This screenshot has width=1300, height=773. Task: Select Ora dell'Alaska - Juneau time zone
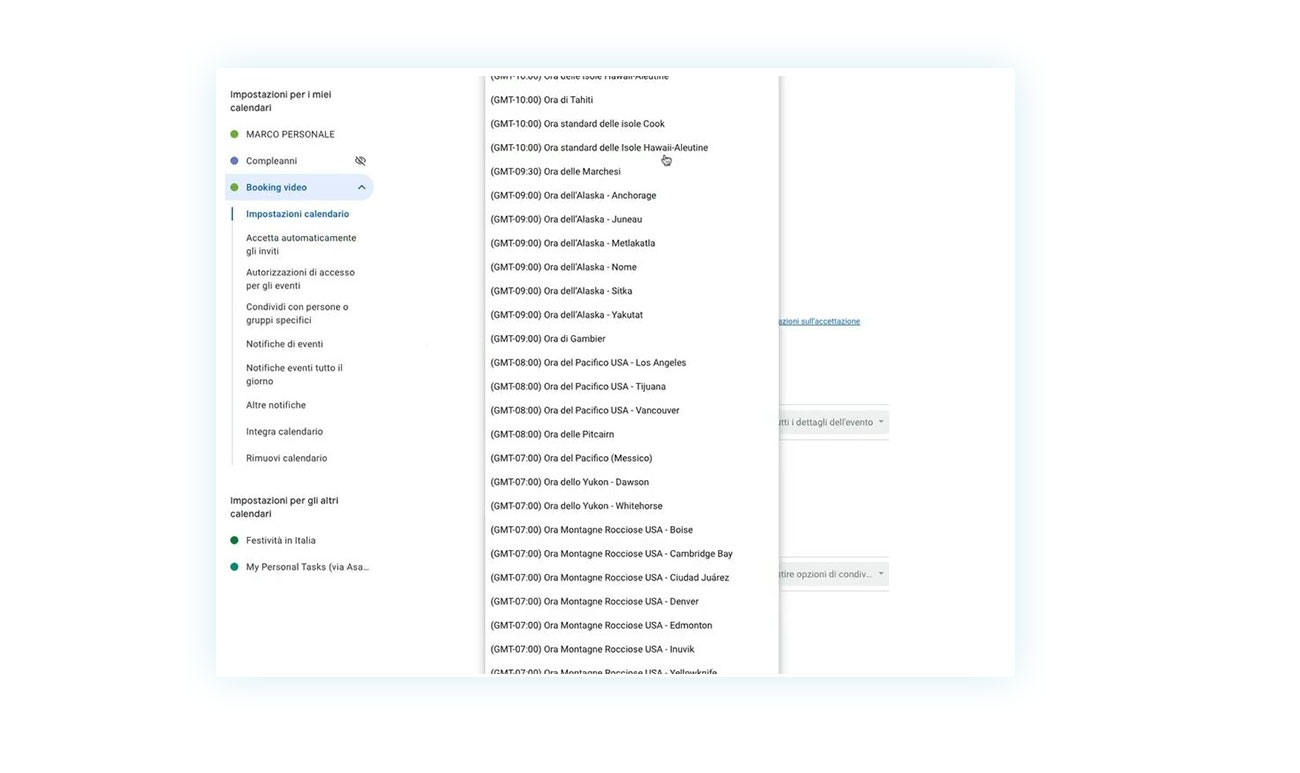click(x=631, y=220)
